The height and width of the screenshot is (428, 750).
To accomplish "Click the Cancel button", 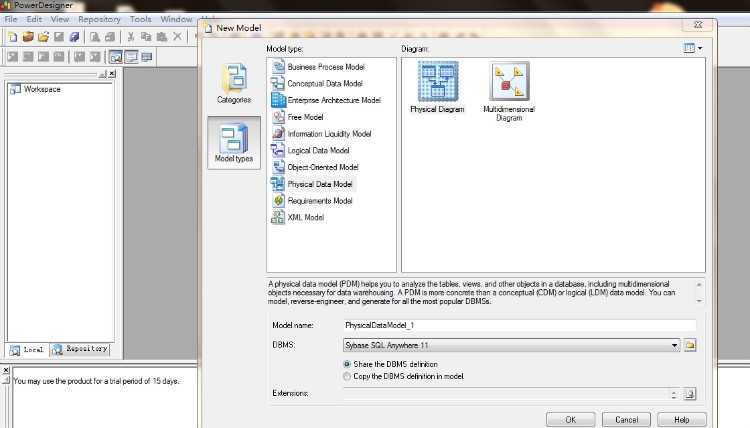I will (626, 419).
